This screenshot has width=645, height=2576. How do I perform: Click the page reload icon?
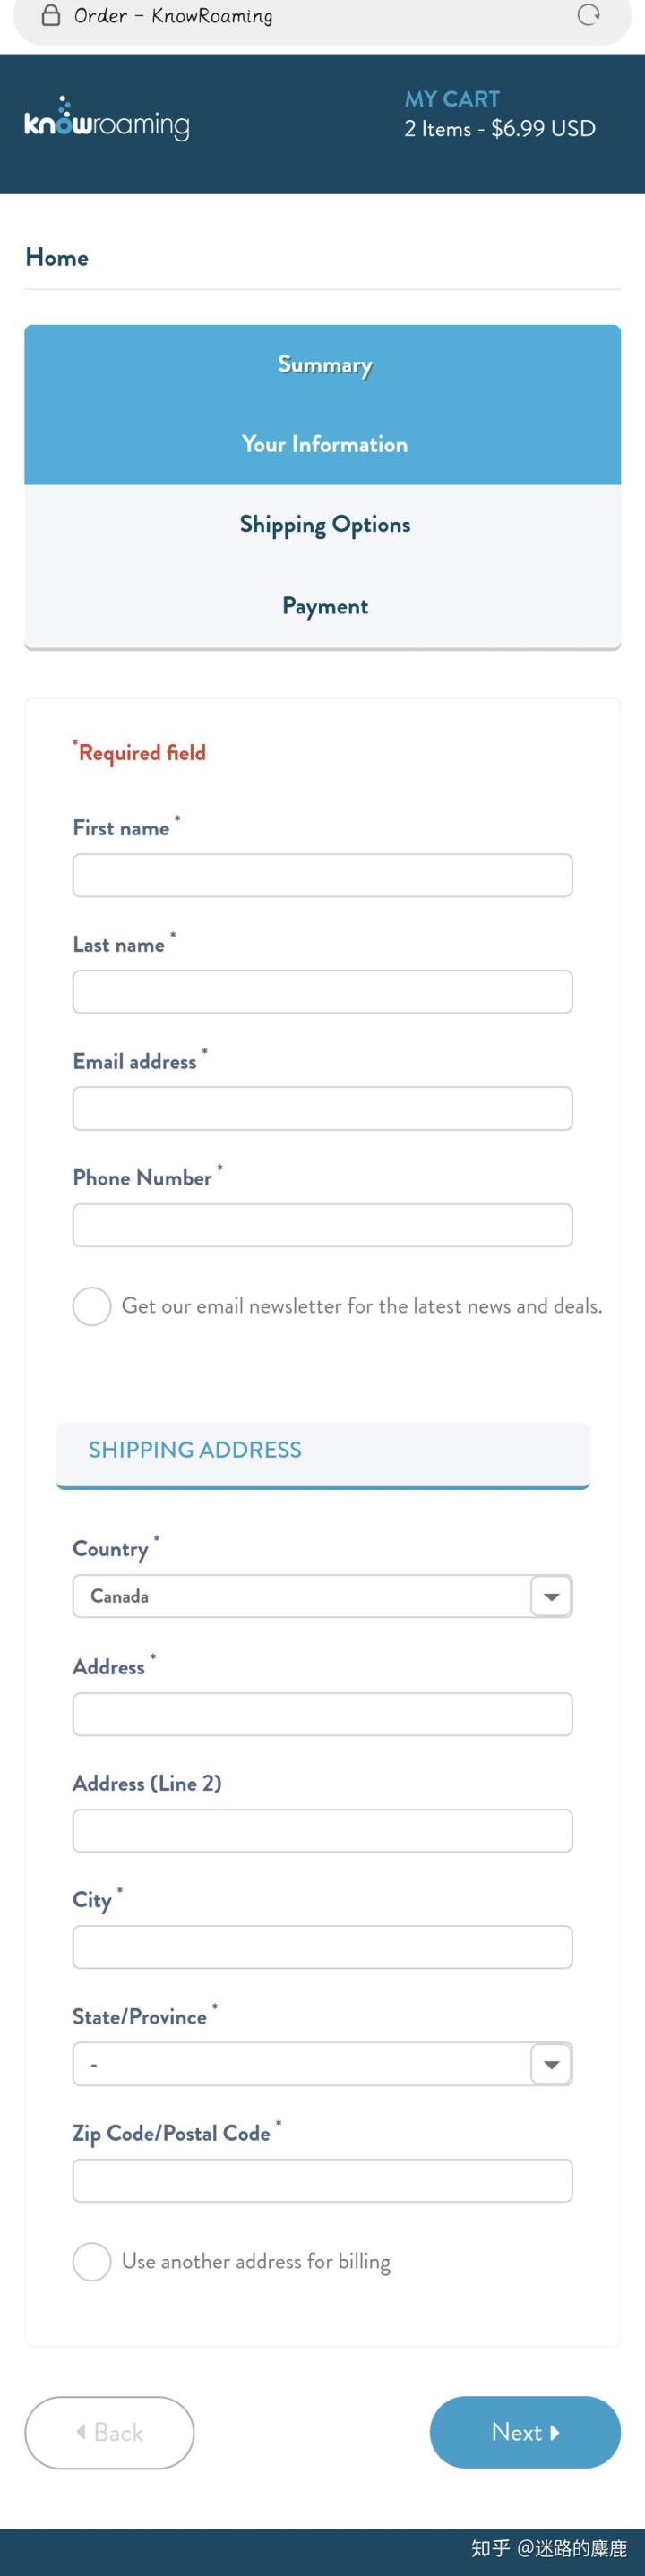pyautogui.click(x=588, y=15)
